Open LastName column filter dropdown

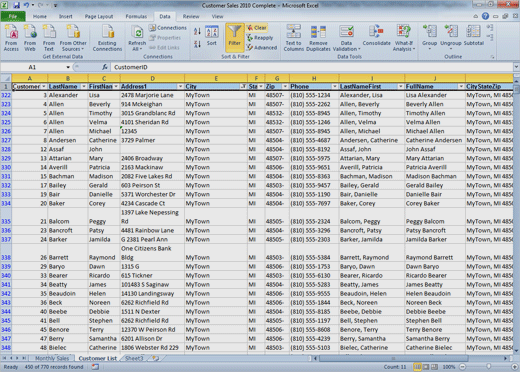[x=84, y=87]
